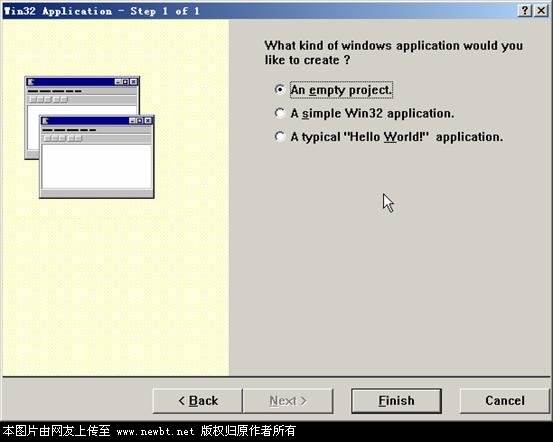Pick the typical "Hello World!" application option
The image size is (553, 442).
pyautogui.click(x=279, y=137)
